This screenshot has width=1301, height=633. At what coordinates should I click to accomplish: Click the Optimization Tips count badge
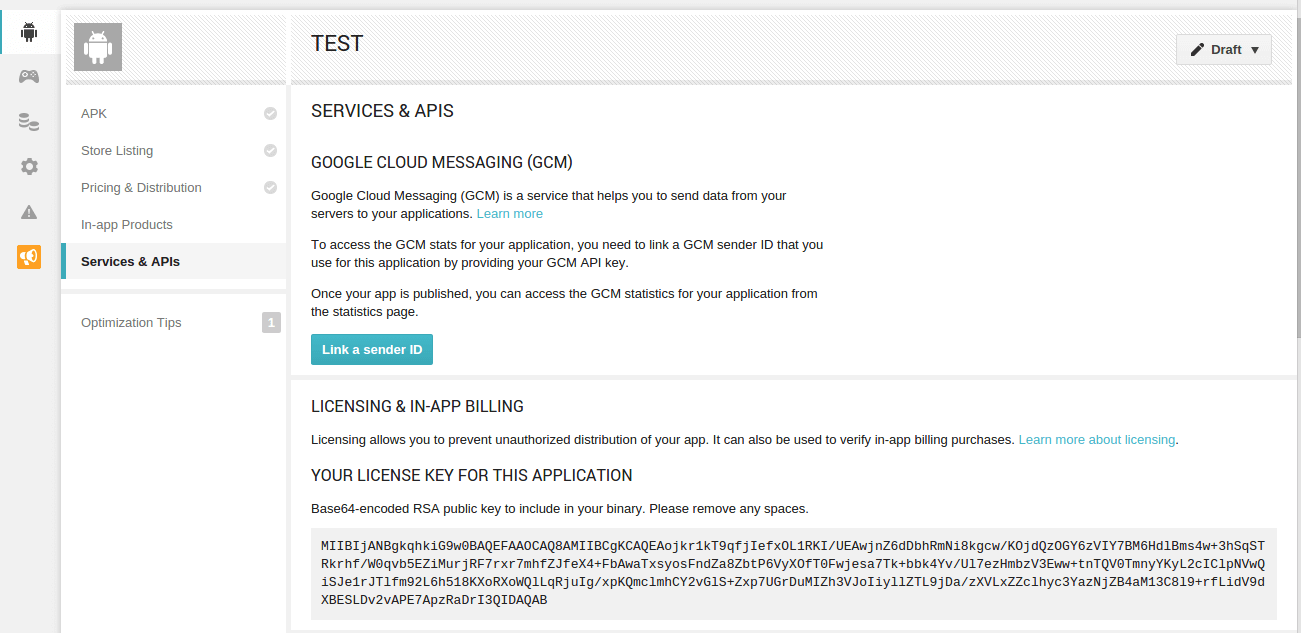[271, 323]
